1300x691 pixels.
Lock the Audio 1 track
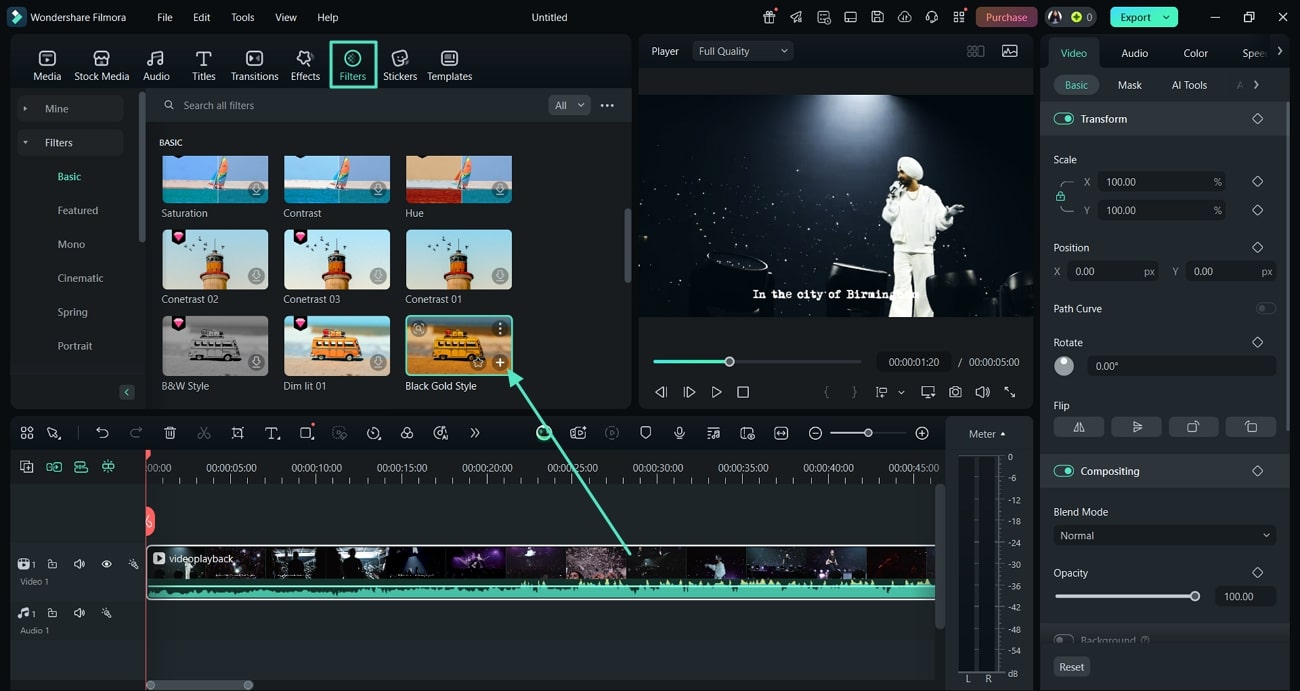[52, 613]
